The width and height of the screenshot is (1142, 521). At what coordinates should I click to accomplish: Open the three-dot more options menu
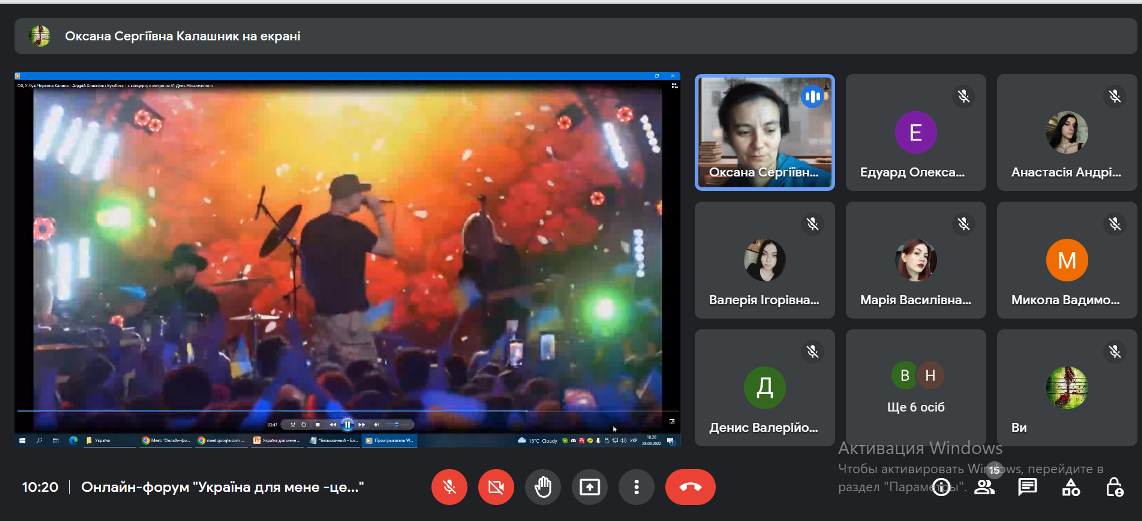coord(636,487)
